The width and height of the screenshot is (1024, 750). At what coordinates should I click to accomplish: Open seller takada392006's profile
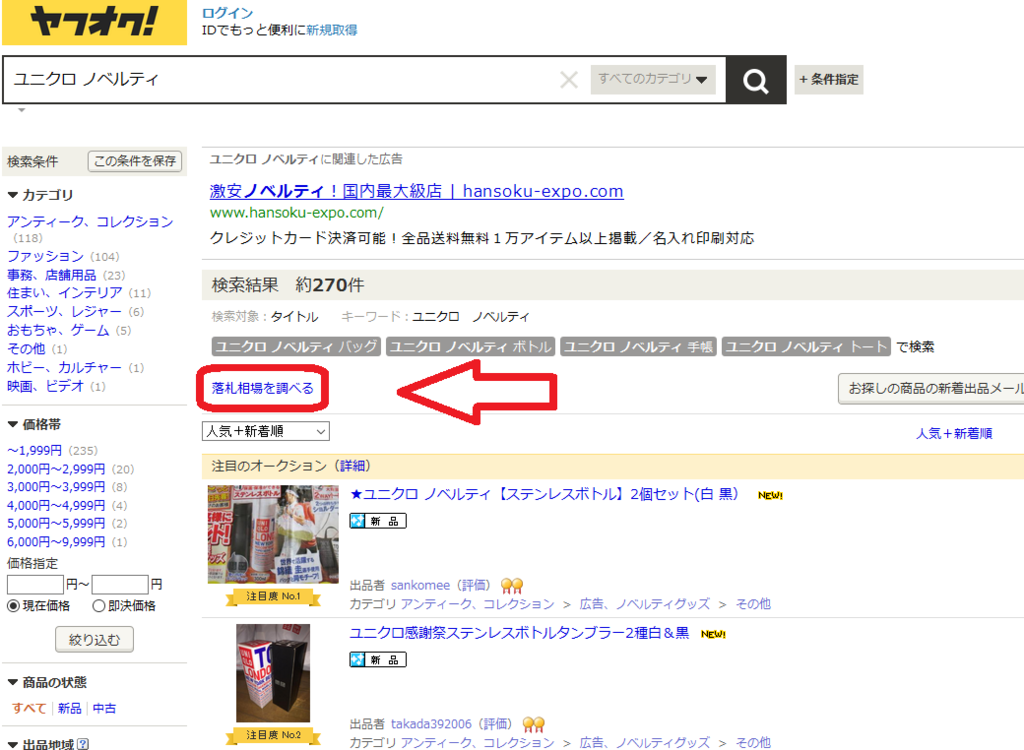click(x=431, y=724)
